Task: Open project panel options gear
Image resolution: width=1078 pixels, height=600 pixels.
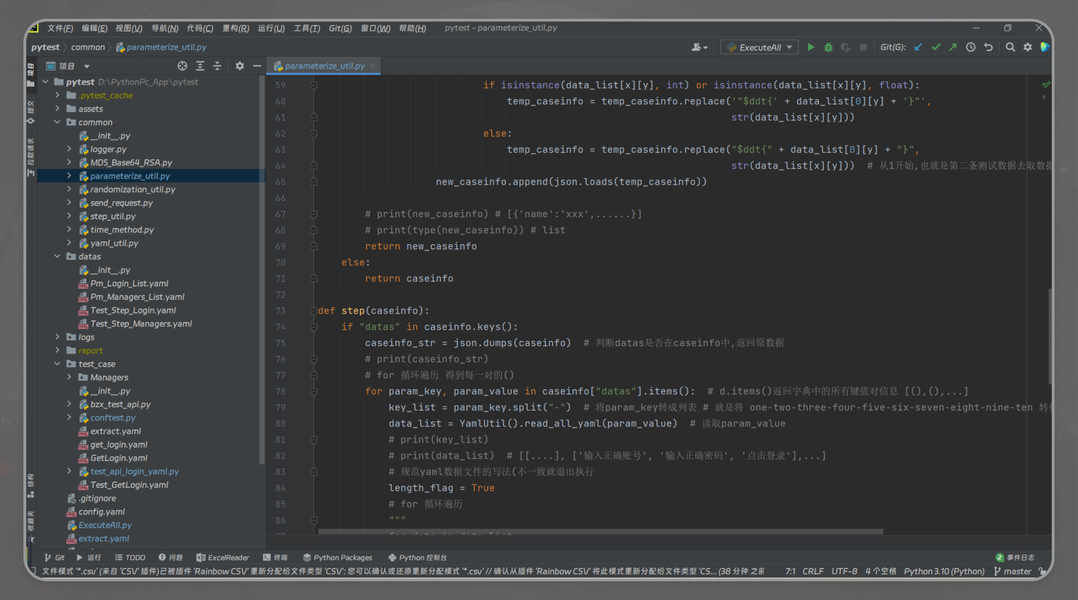Action: pyautogui.click(x=239, y=66)
